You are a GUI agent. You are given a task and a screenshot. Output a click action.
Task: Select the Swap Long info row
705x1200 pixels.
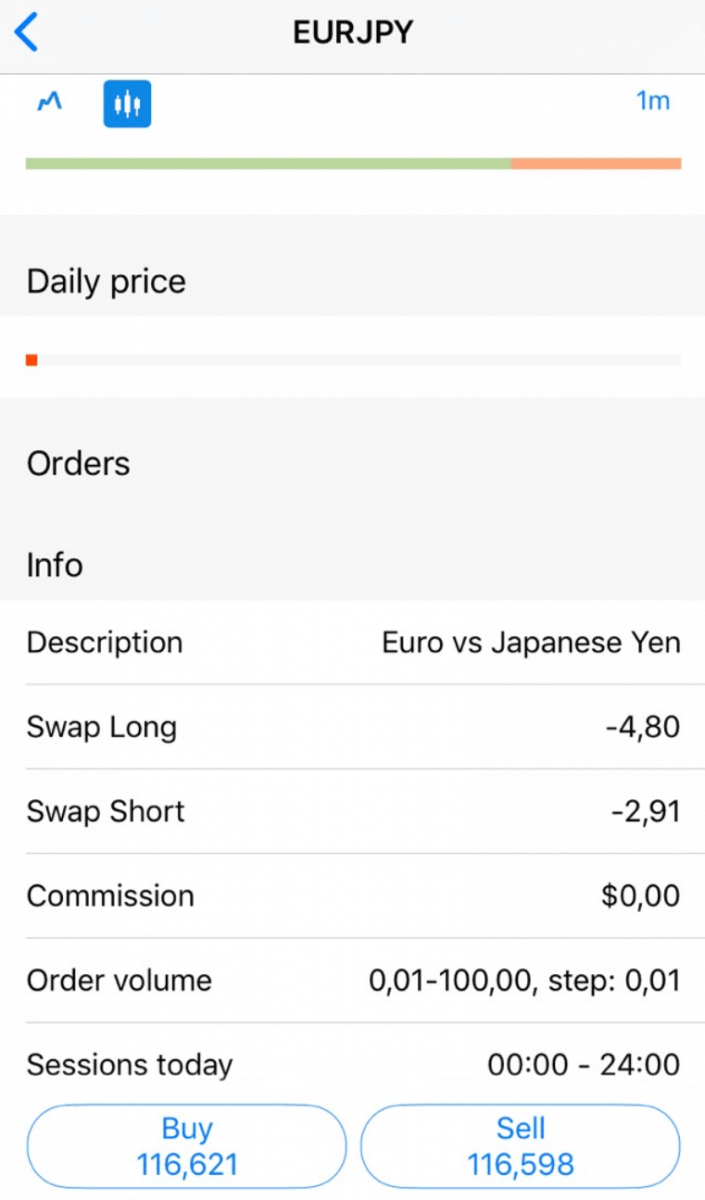(x=352, y=727)
